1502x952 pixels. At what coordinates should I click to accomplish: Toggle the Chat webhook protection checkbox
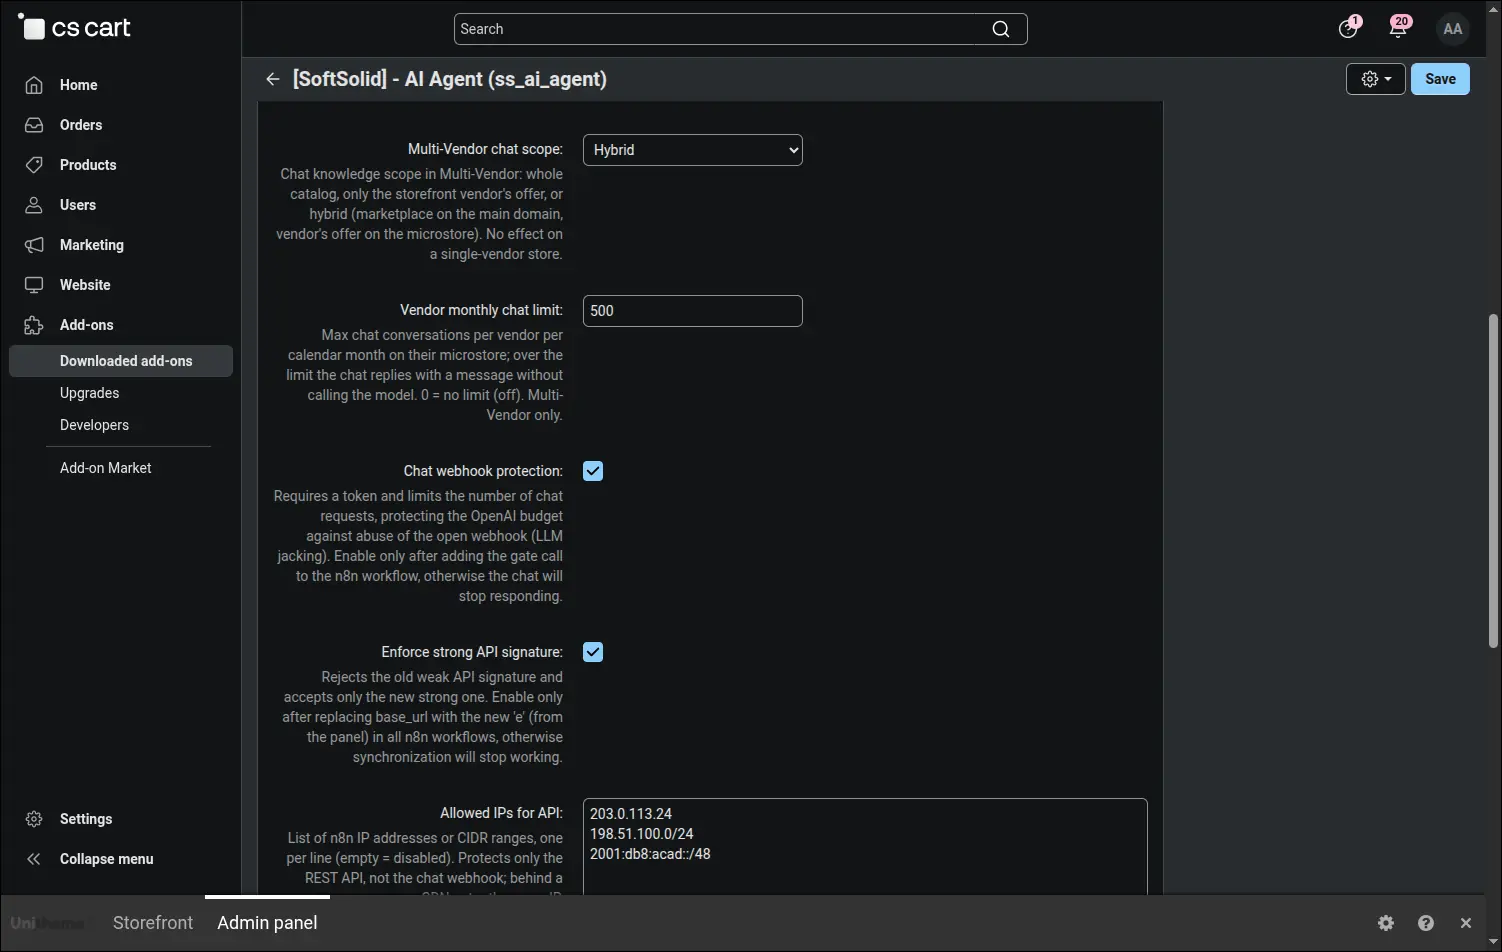coord(593,471)
